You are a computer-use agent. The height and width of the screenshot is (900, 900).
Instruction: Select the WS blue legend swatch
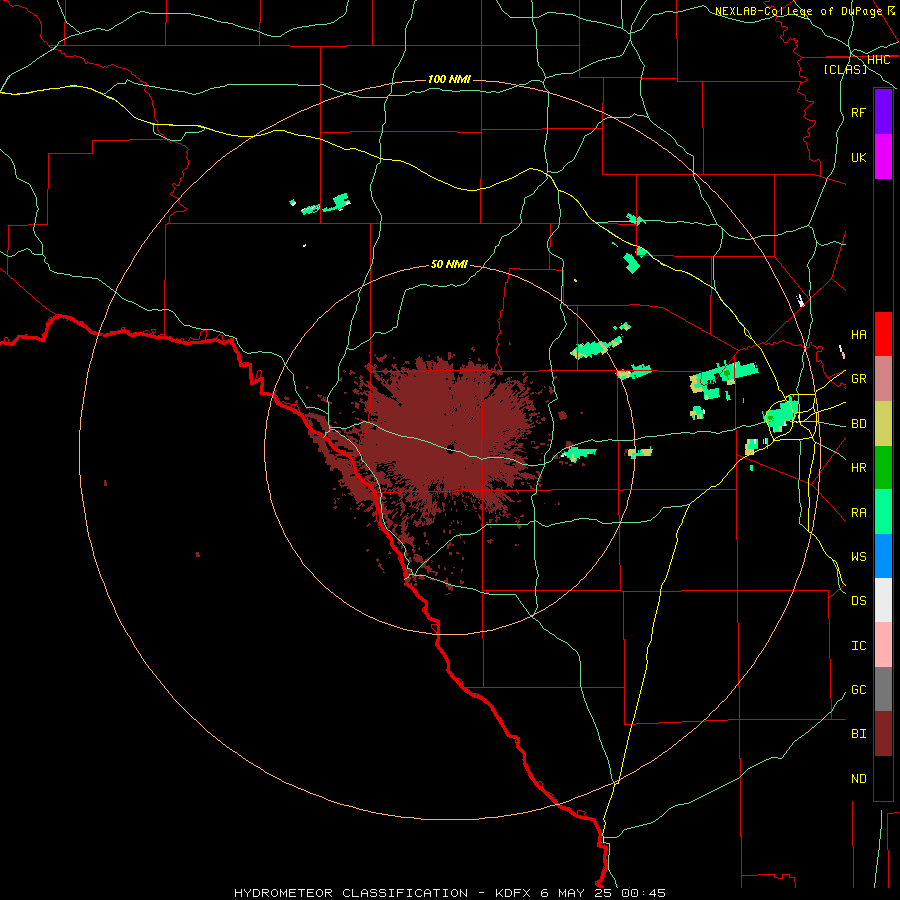(883, 556)
